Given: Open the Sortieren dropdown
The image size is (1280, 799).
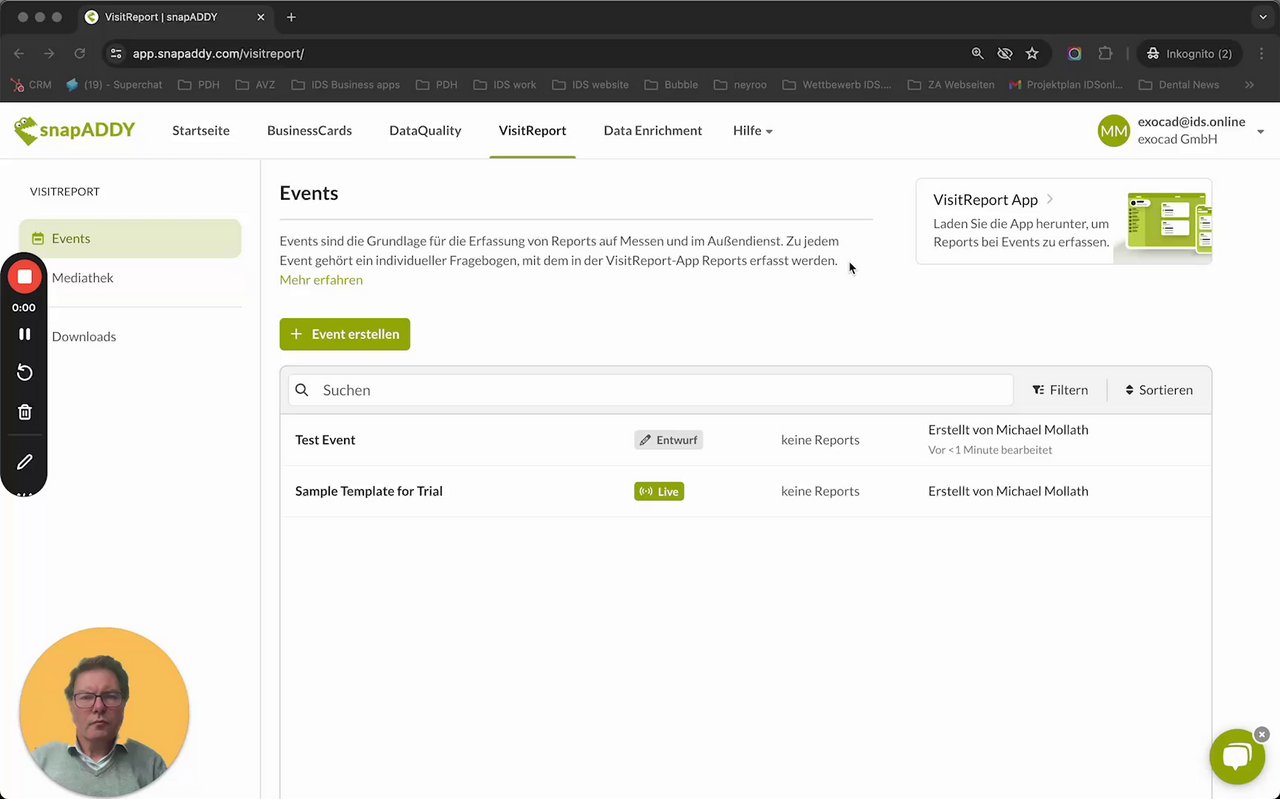Looking at the screenshot, I should (x=1159, y=390).
